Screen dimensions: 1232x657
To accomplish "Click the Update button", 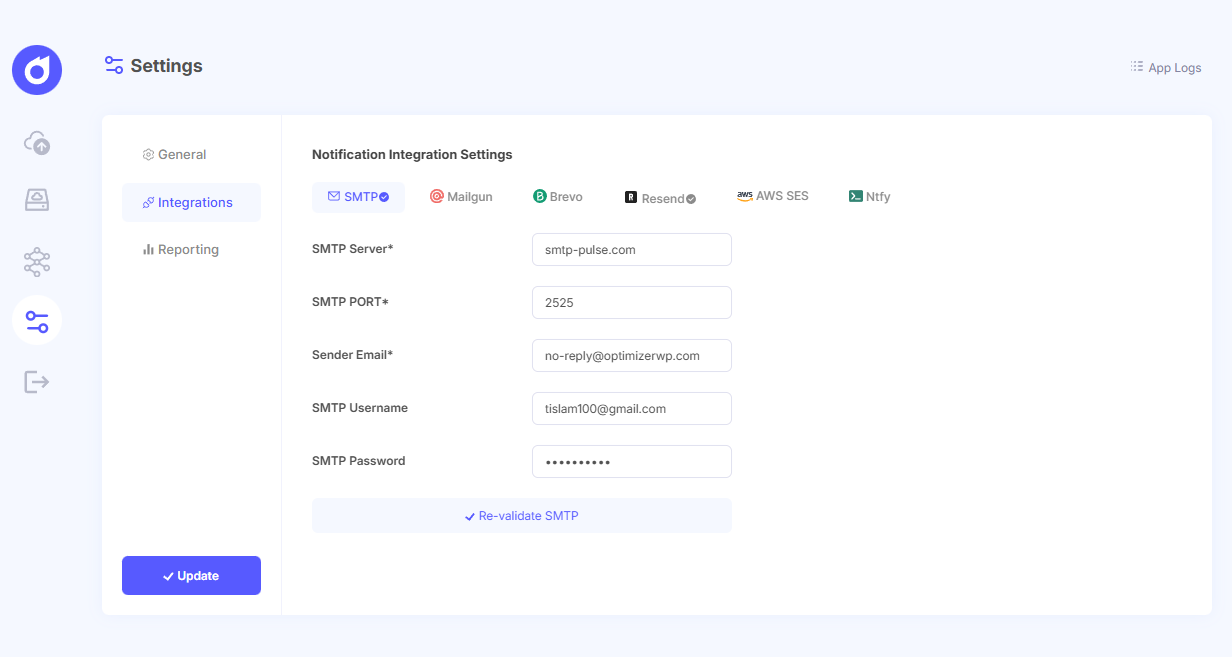I will pyautogui.click(x=191, y=575).
